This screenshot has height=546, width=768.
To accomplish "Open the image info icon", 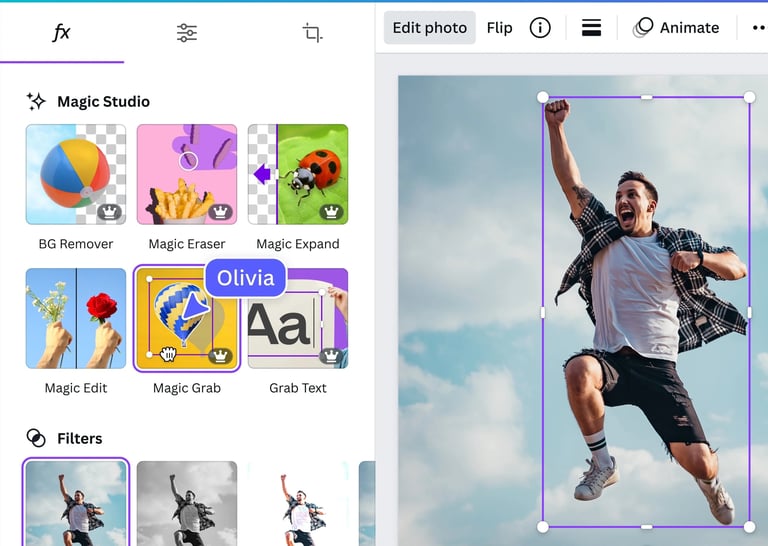I will (540, 28).
